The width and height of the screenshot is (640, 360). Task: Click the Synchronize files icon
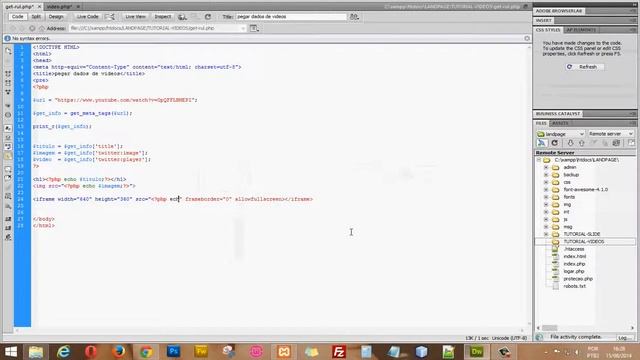click(x=616, y=143)
